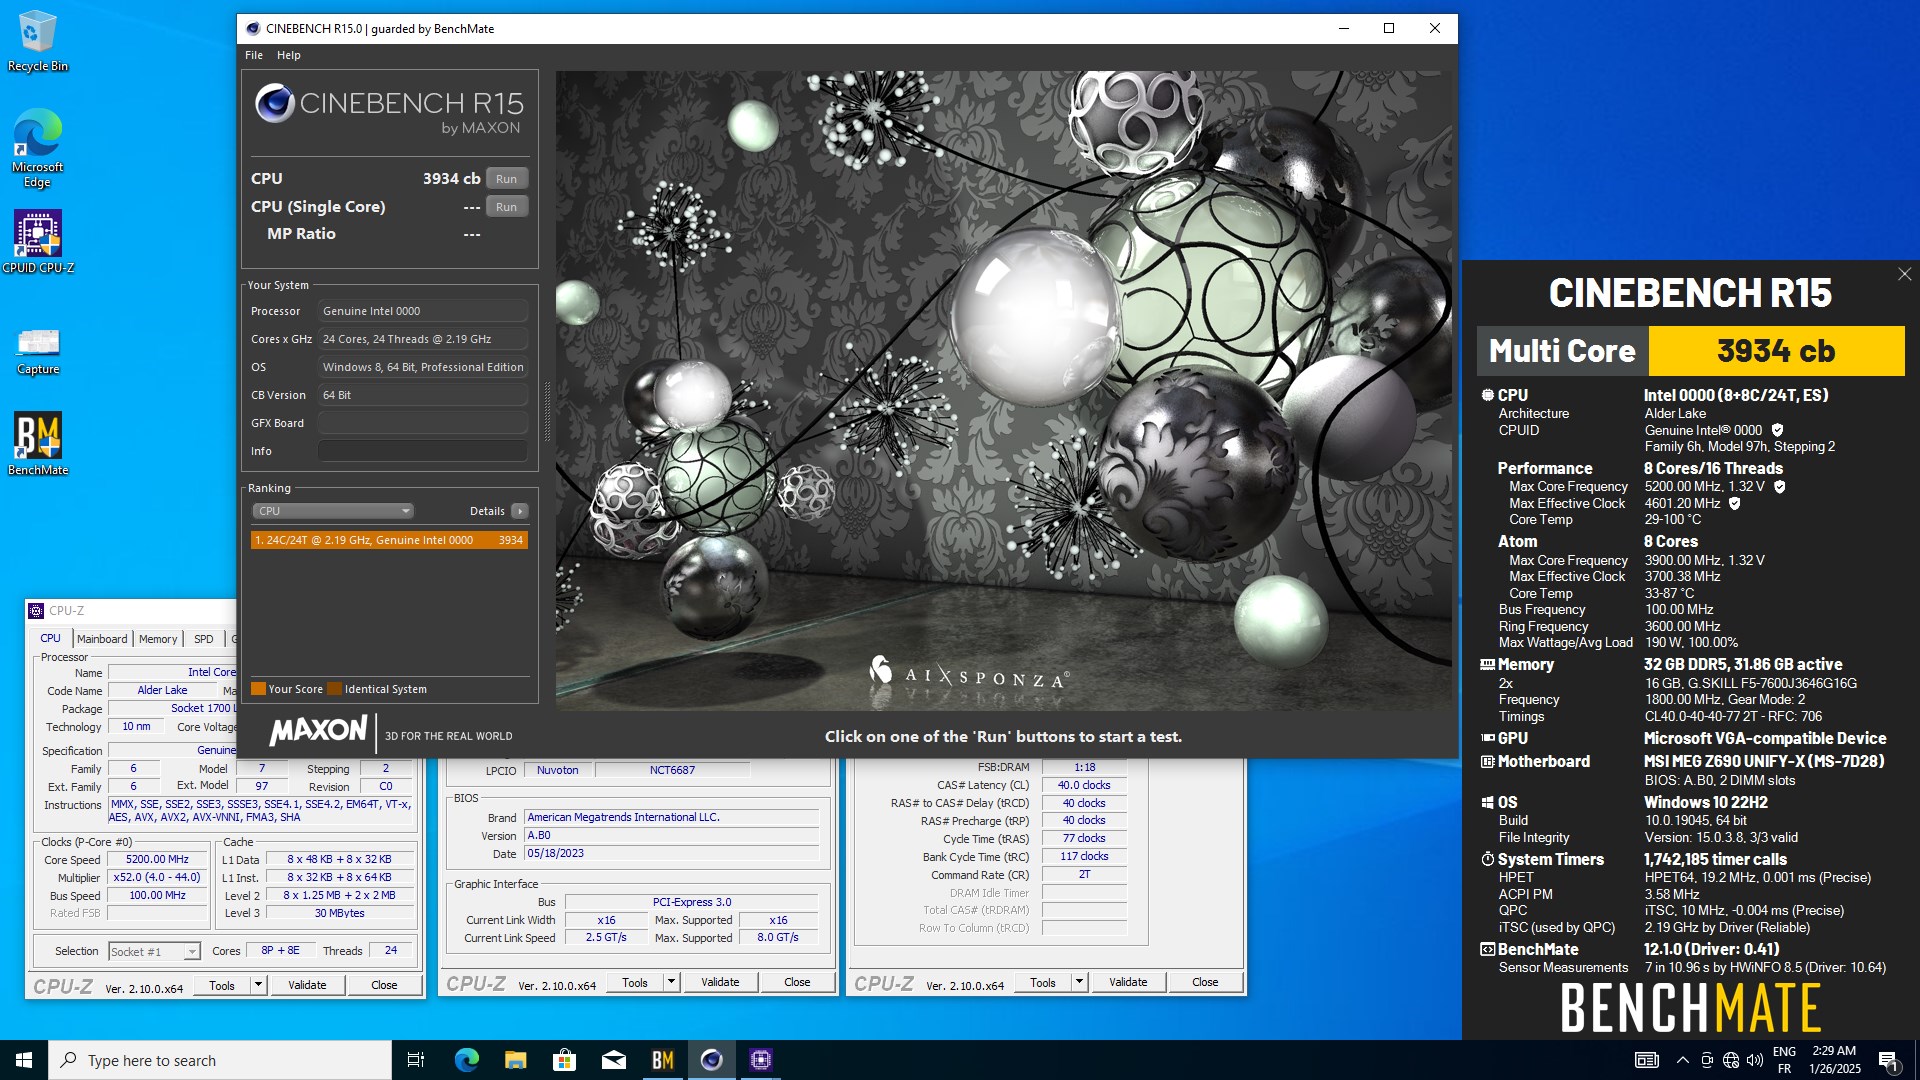Switch to Mainboard tab in CPU-Z
Screen dimensions: 1920x1080
102,639
